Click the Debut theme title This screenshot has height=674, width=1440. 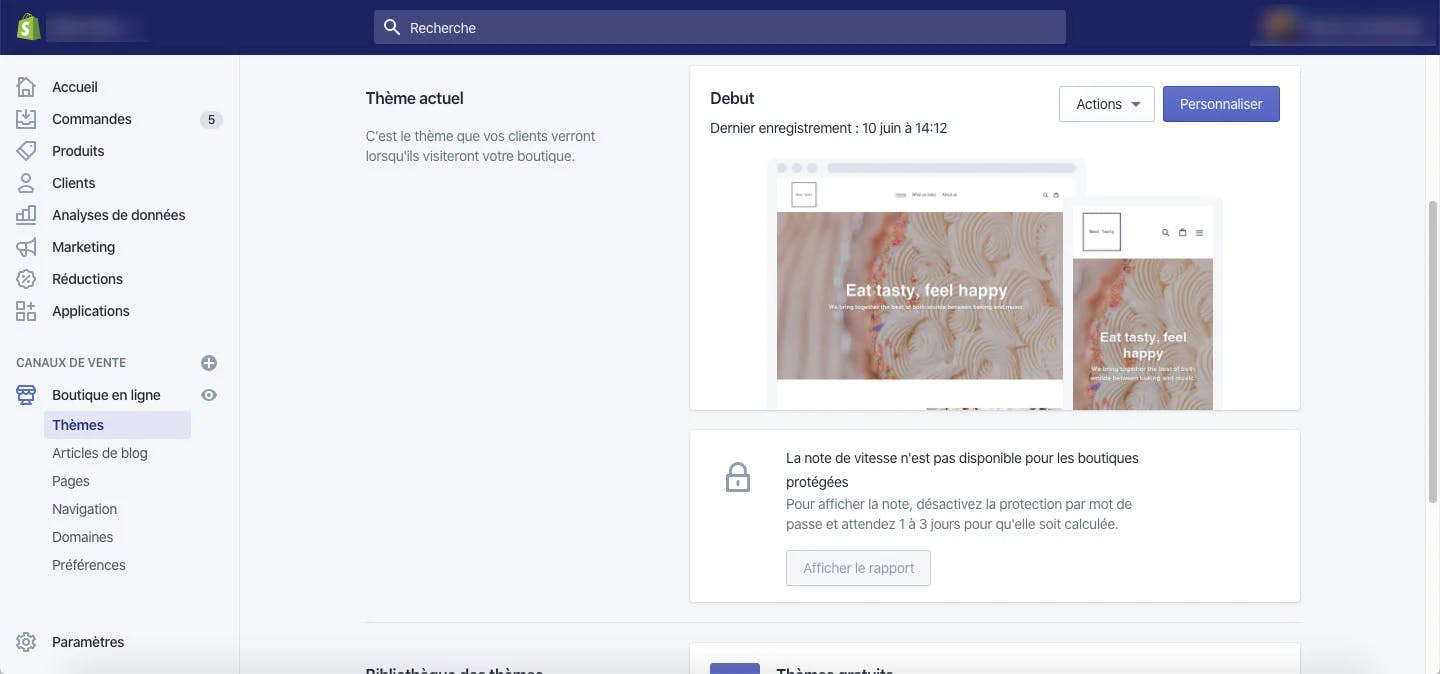[x=732, y=98]
